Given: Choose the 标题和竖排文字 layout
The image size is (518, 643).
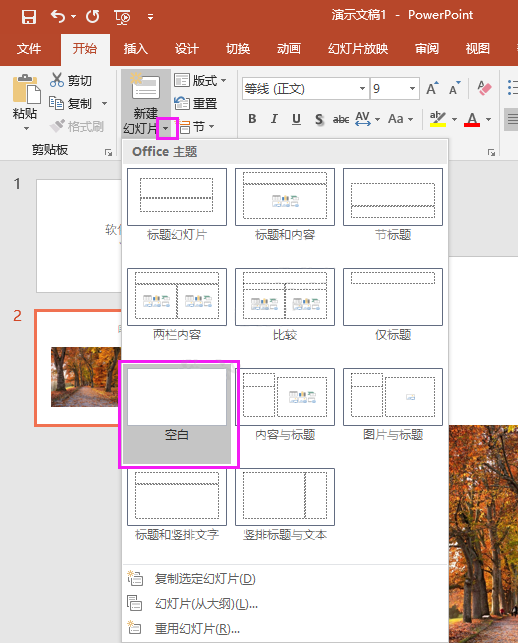Looking at the screenshot, I should (177, 505).
